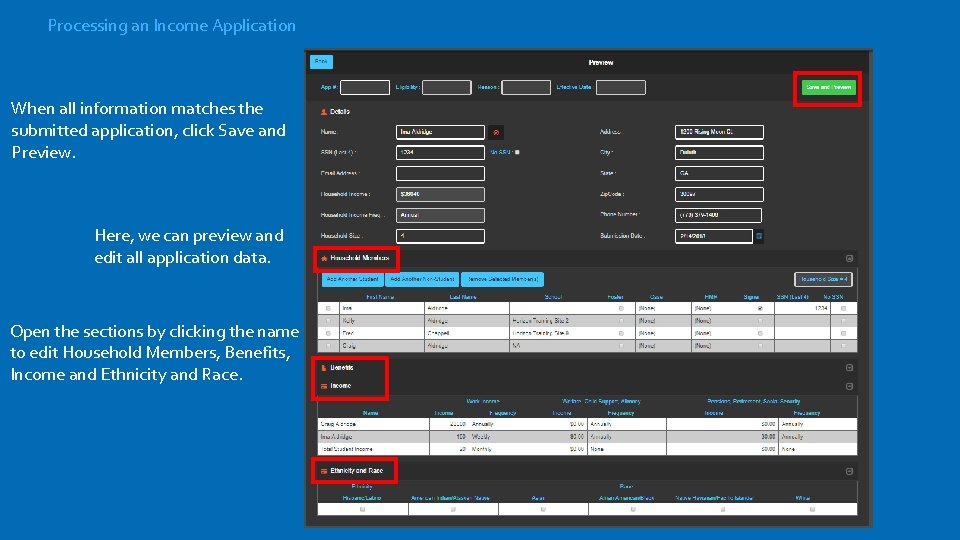Image resolution: width=960 pixels, height=540 pixels.
Task: Check the White race checkbox
Action: pos(812,509)
